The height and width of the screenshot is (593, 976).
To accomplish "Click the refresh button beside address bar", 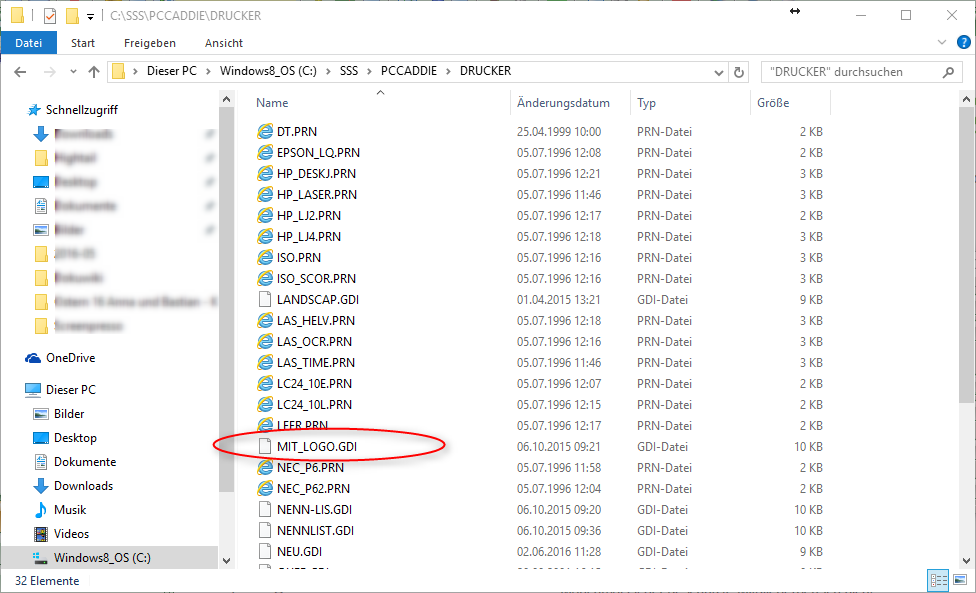I will pyautogui.click(x=739, y=72).
